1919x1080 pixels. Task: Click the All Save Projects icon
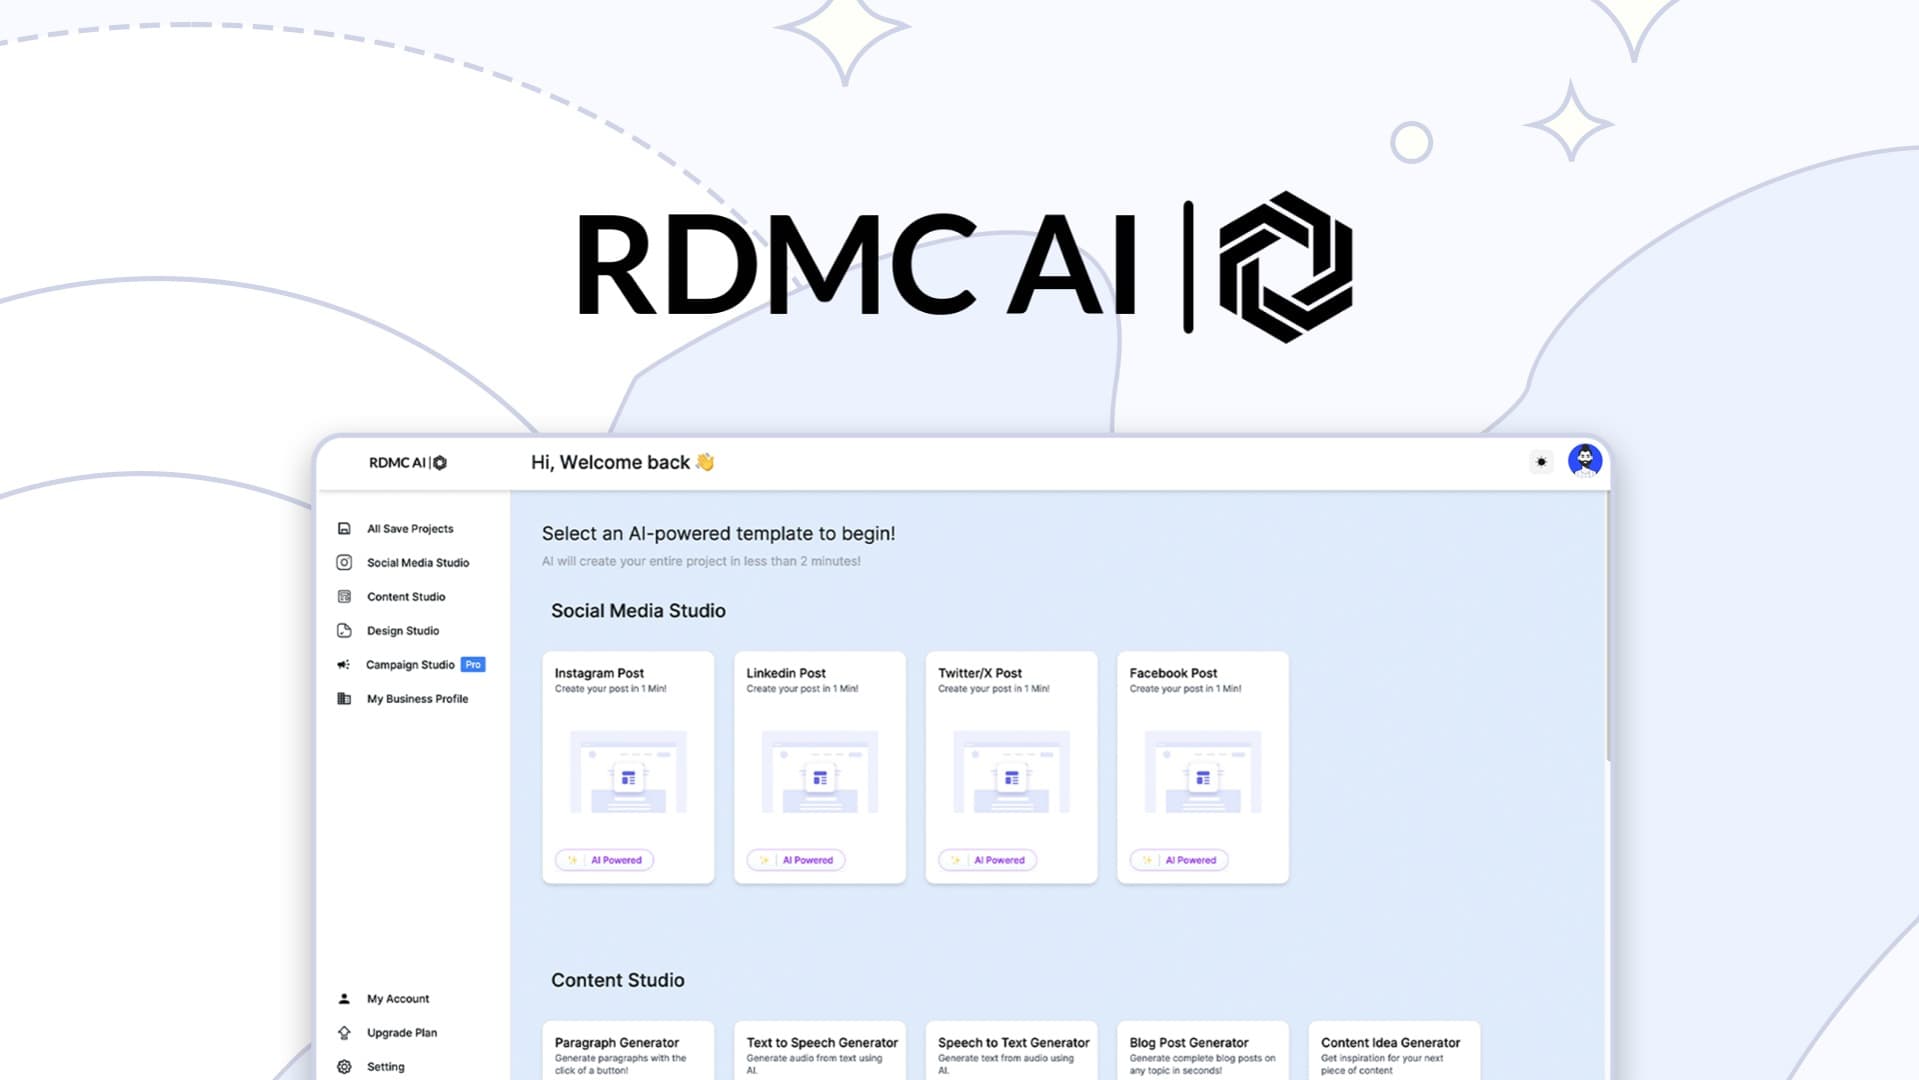click(x=343, y=528)
